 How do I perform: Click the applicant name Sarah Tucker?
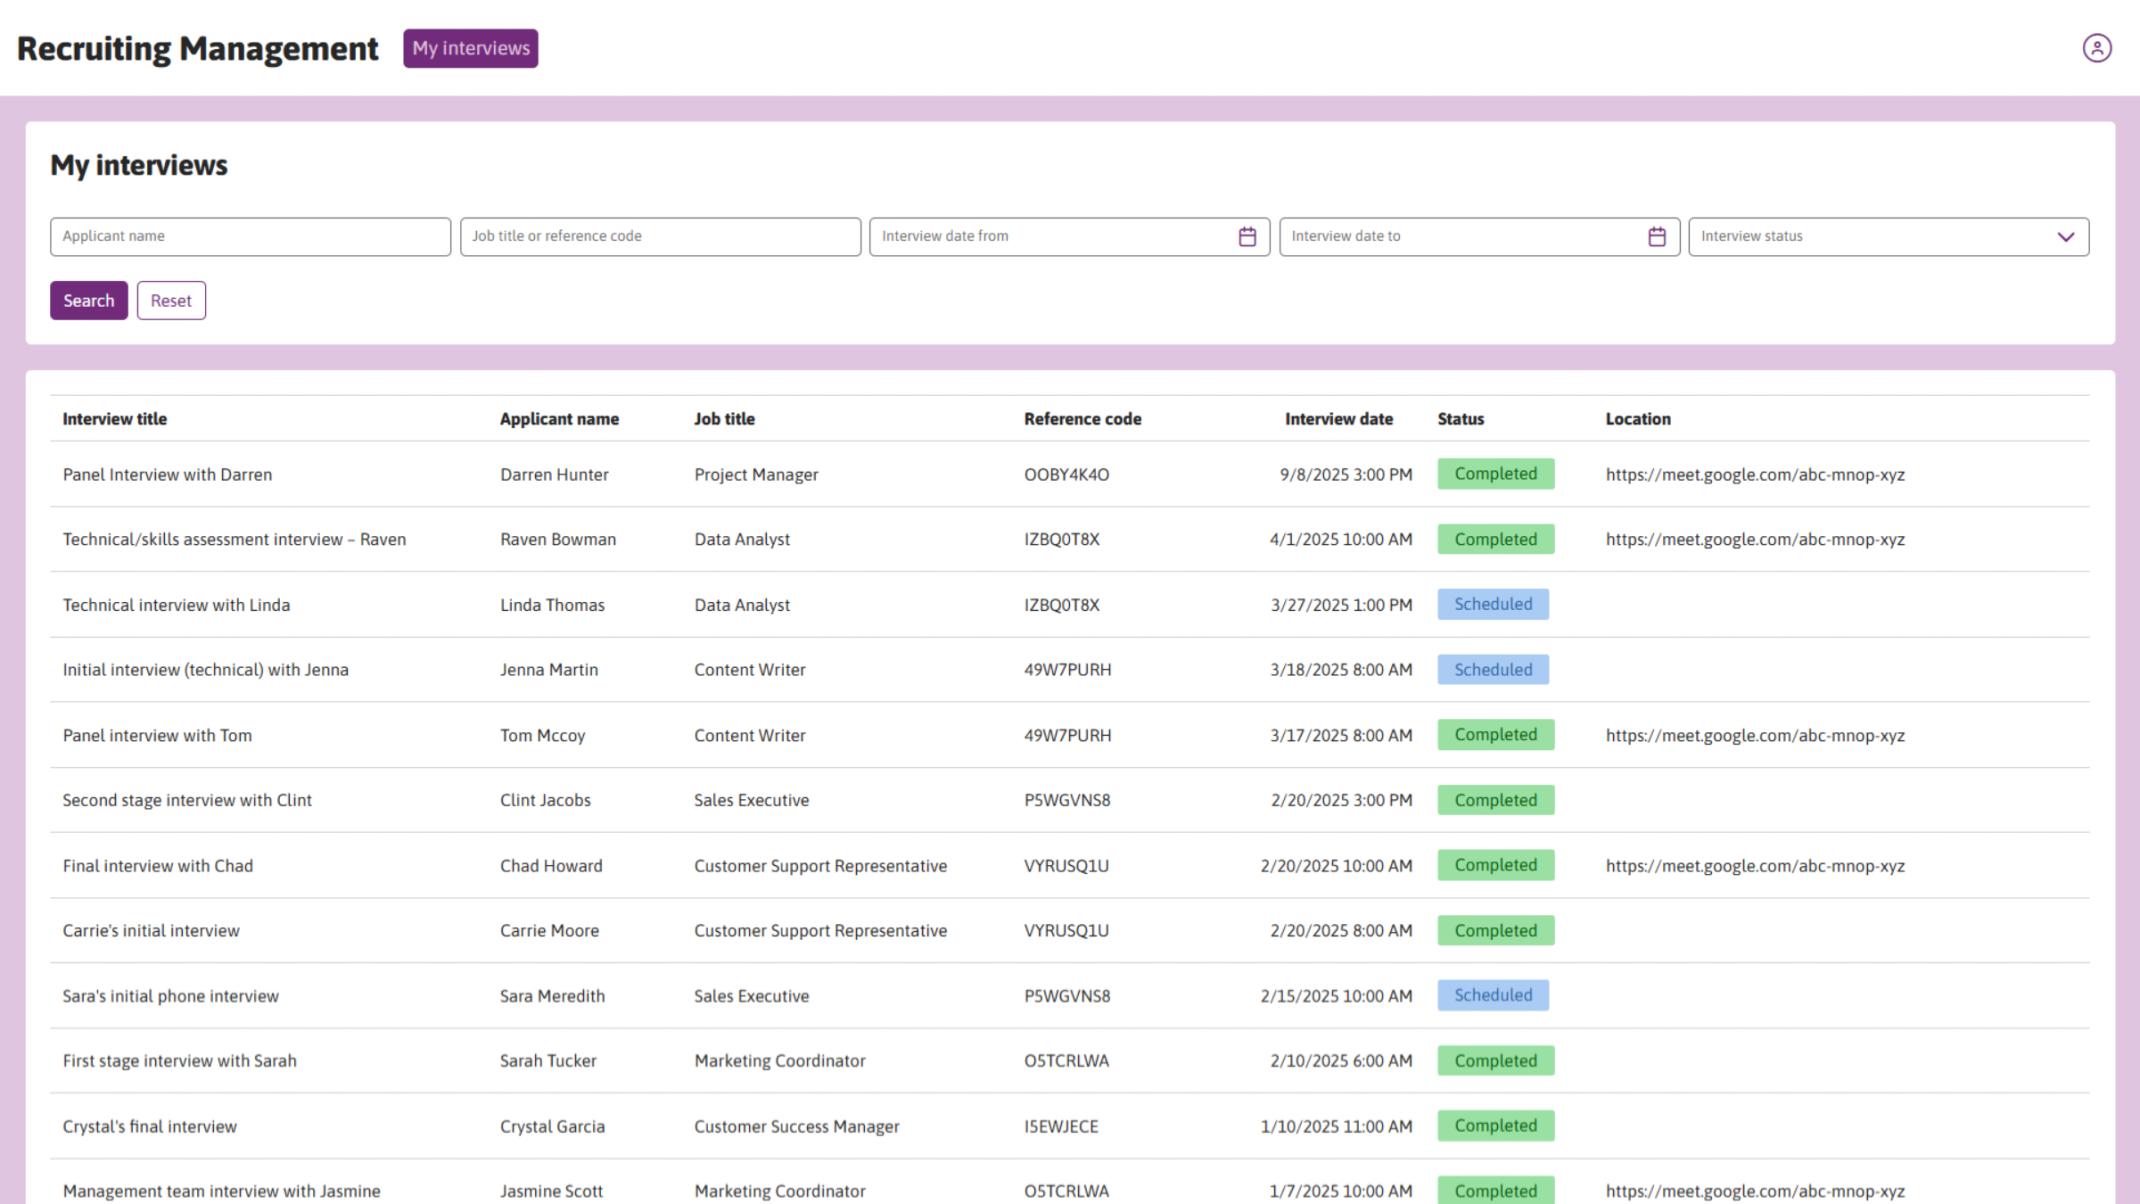click(548, 1061)
